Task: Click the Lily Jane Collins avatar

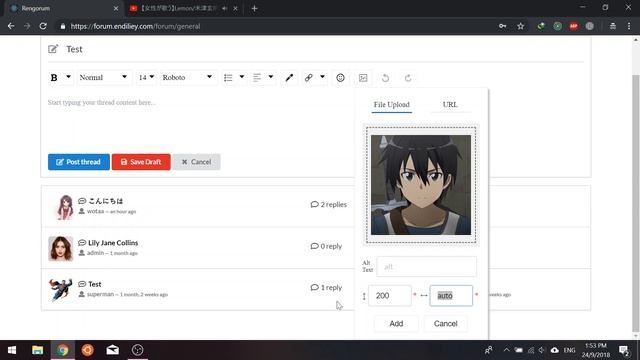Action: [x=60, y=249]
